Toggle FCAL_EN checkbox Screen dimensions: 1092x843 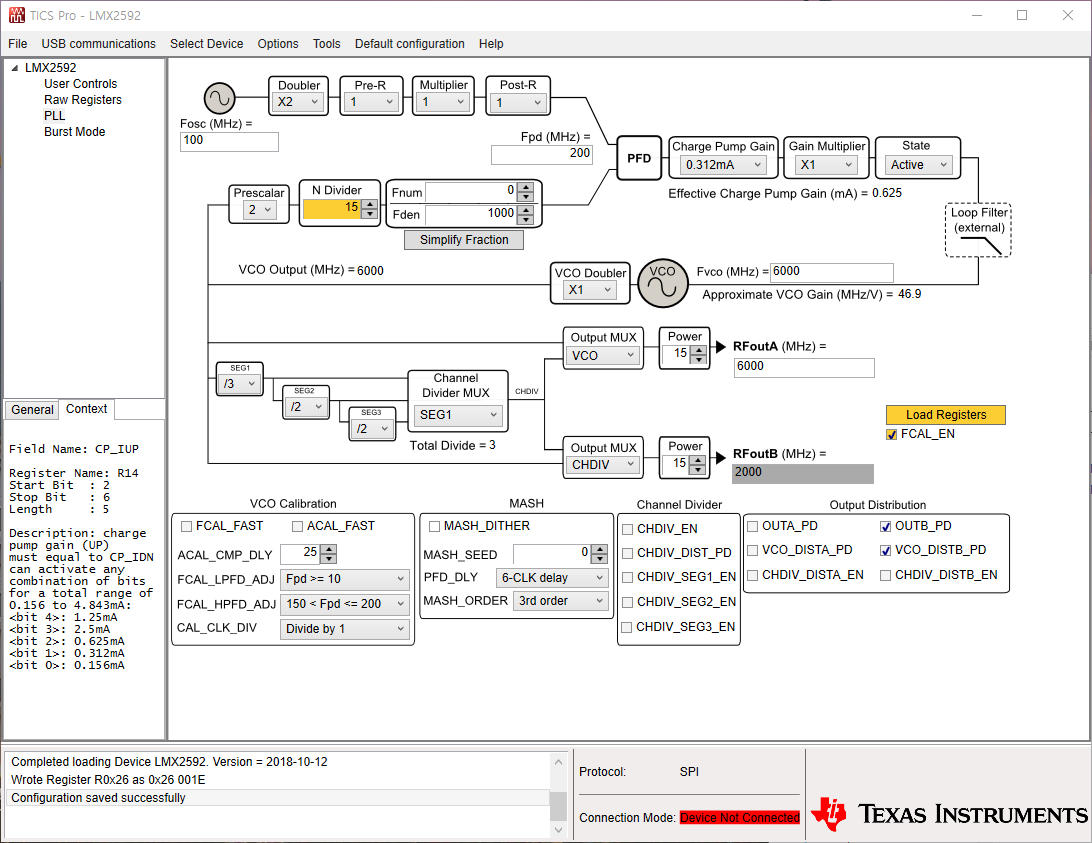891,435
